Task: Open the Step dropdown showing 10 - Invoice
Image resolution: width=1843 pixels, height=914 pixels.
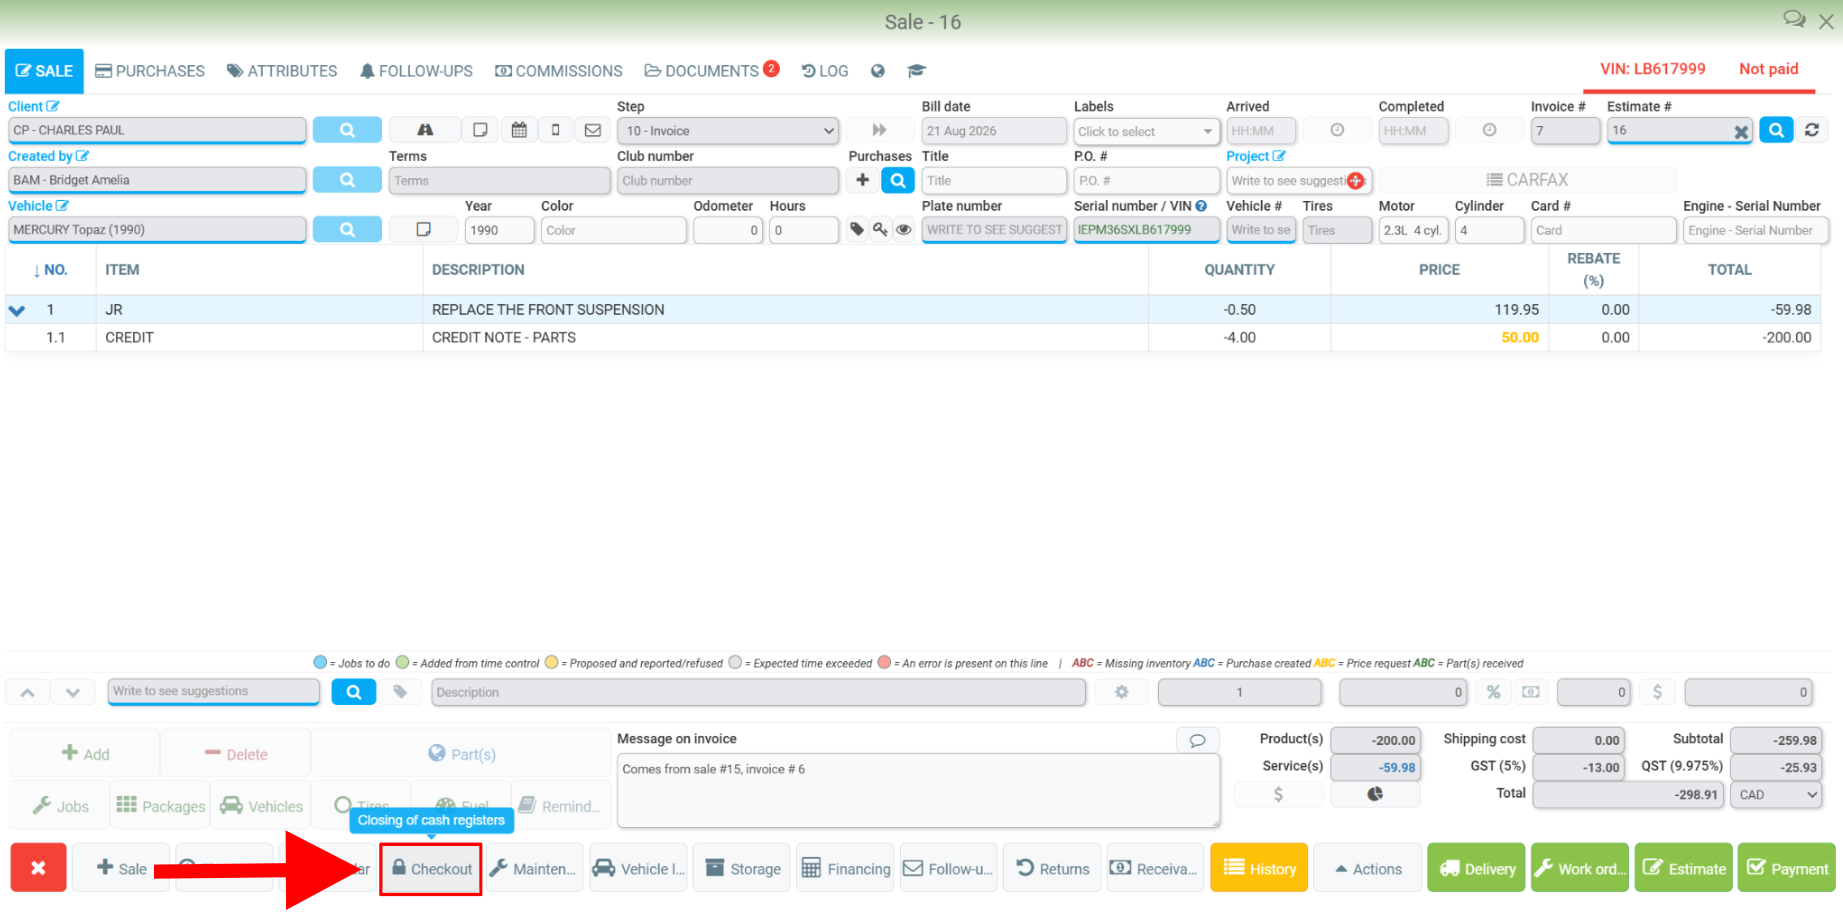Action: pos(728,131)
